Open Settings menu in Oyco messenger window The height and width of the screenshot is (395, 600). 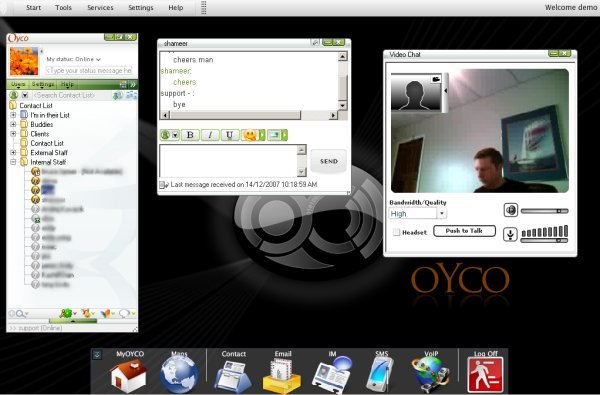click(42, 84)
